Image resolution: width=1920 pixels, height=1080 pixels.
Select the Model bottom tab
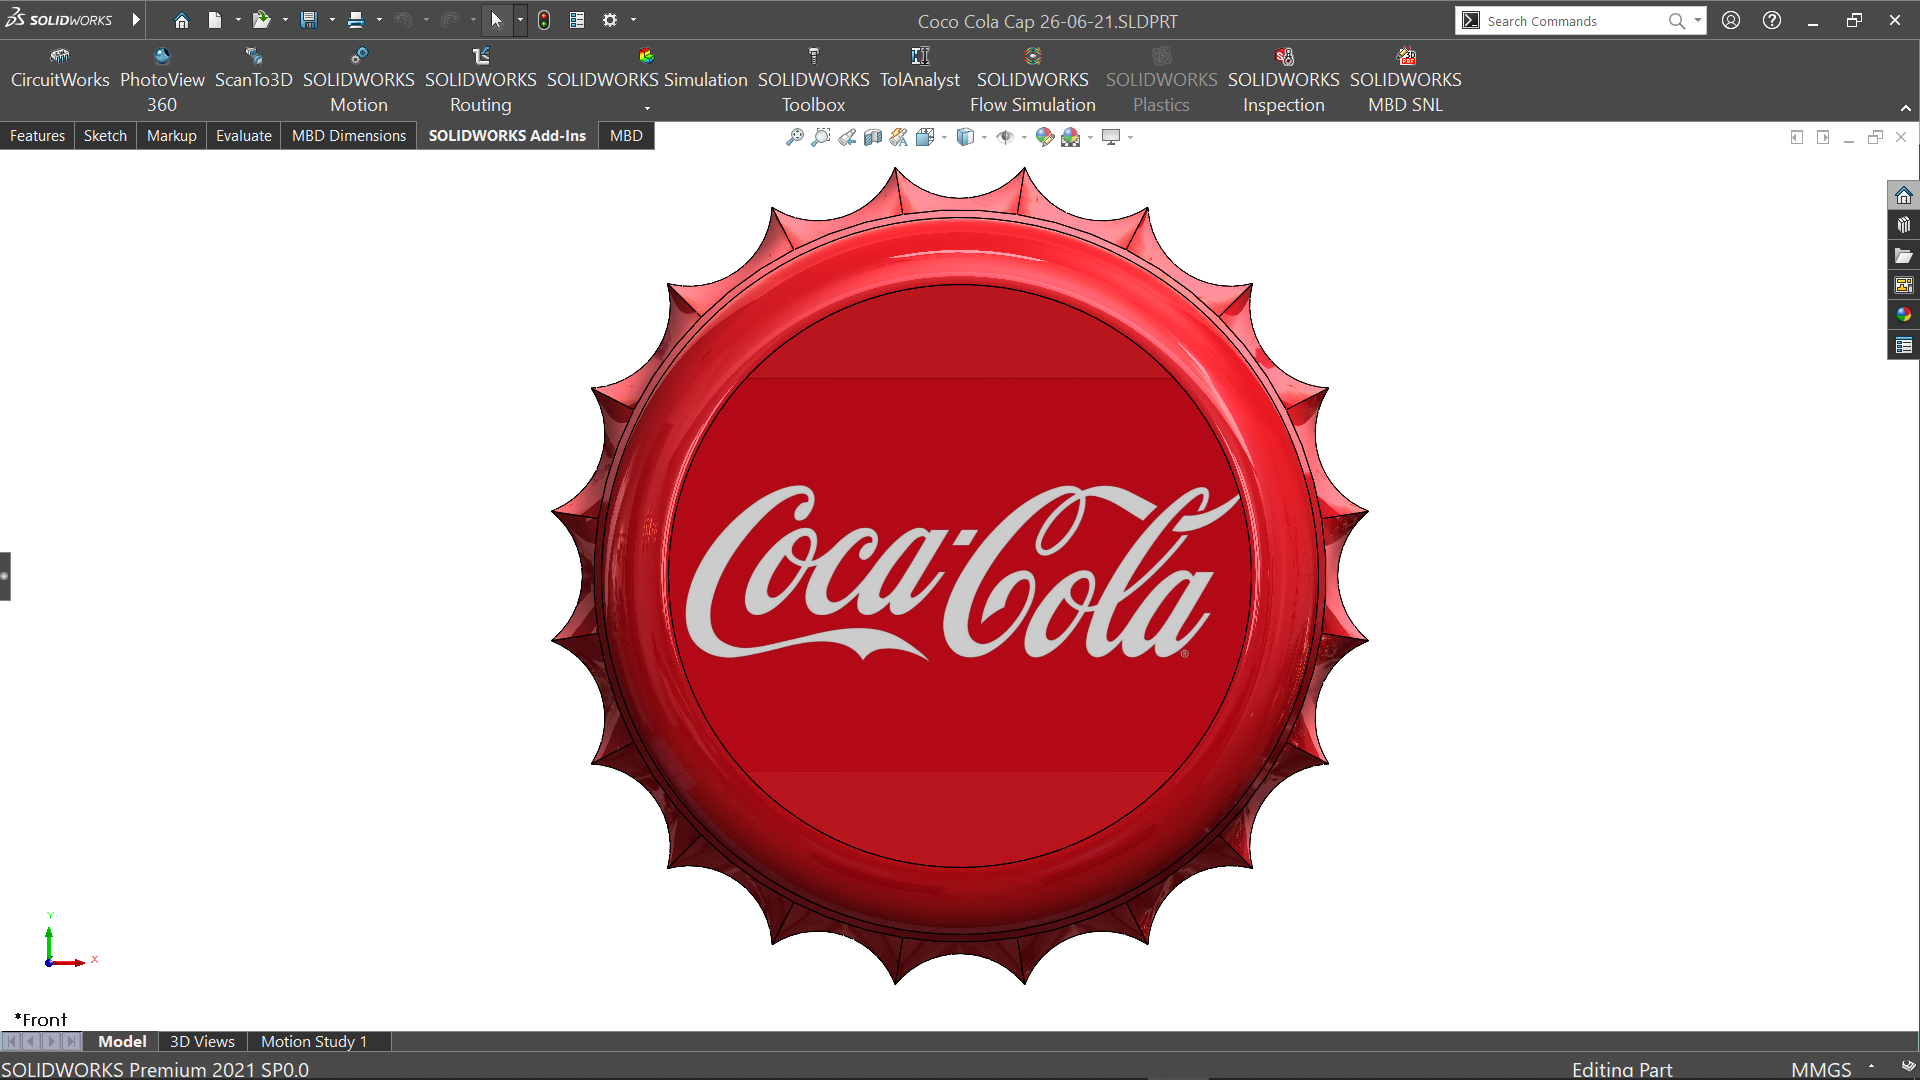click(x=122, y=1042)
